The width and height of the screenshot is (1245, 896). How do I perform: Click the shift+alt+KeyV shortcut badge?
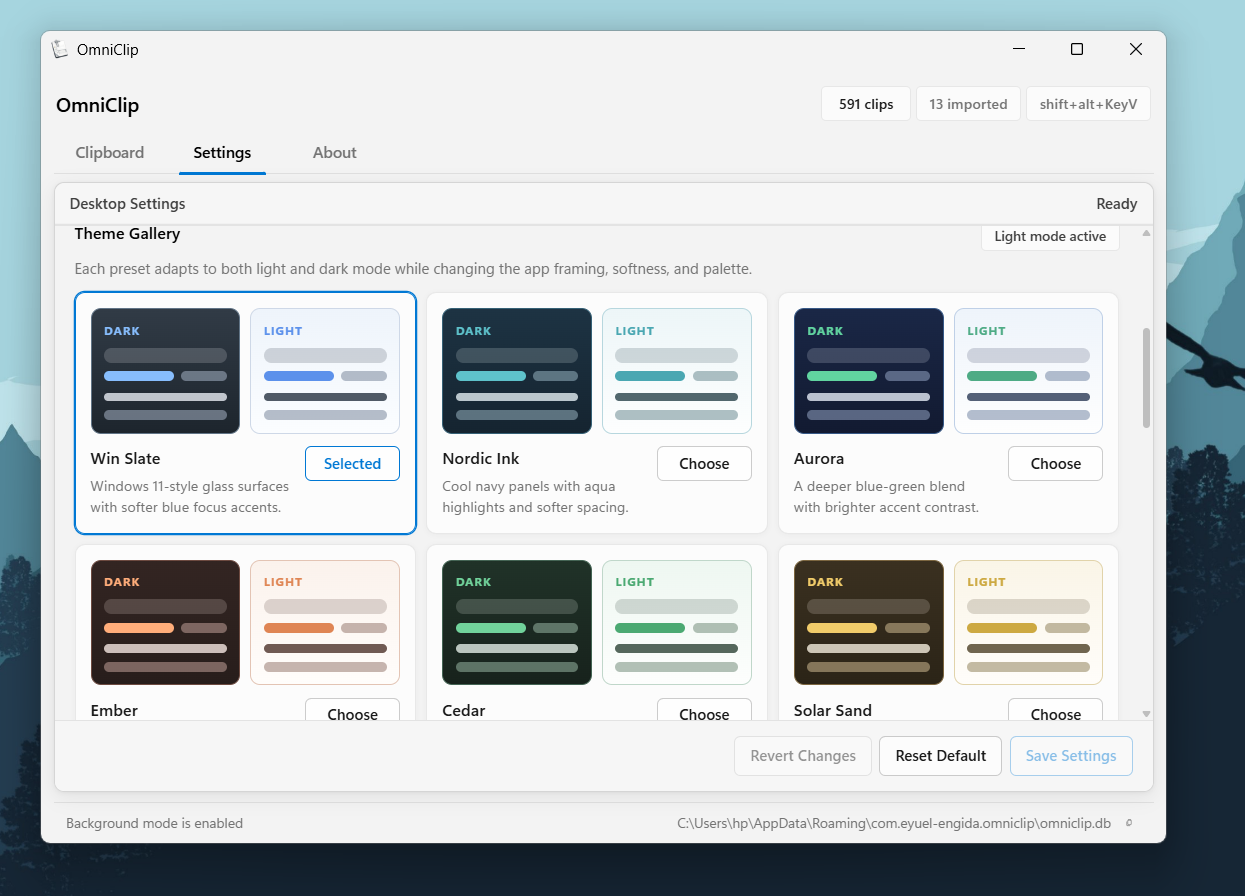click(x=1088, y=104)
